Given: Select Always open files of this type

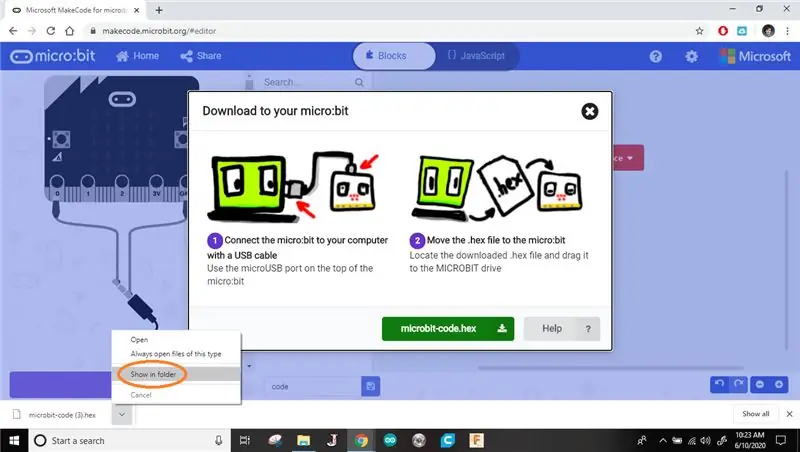Looking at the screenshot, I should 176,354.
